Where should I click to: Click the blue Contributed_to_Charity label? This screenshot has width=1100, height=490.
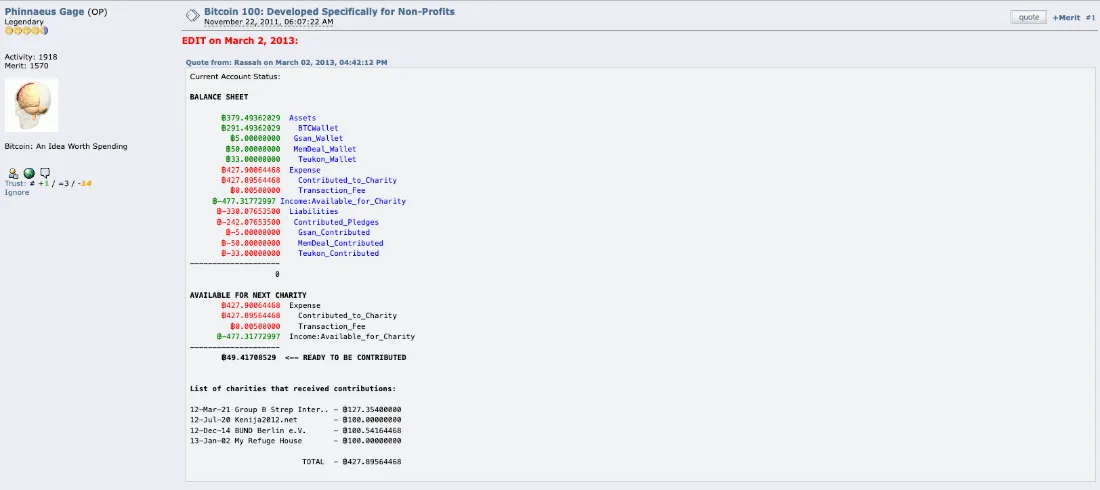coord(347,180)
